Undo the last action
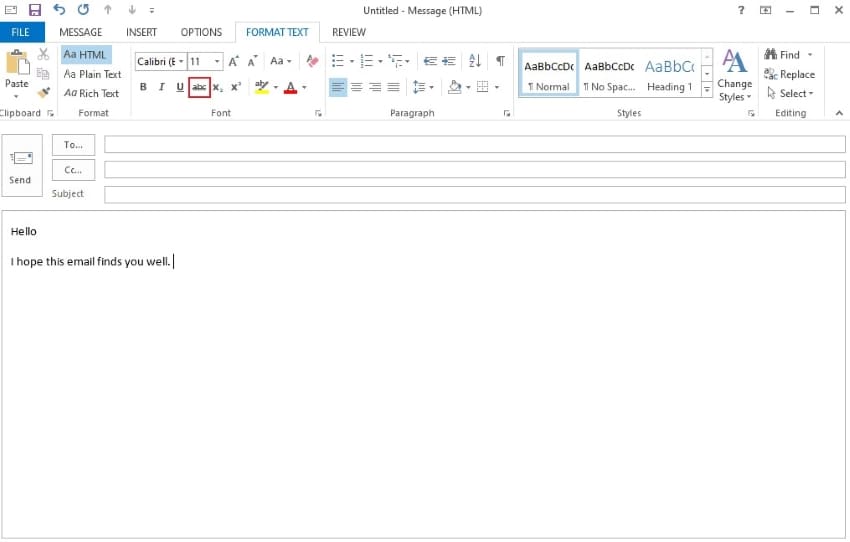Screen dimensions: 850x542 coord(59,10)
